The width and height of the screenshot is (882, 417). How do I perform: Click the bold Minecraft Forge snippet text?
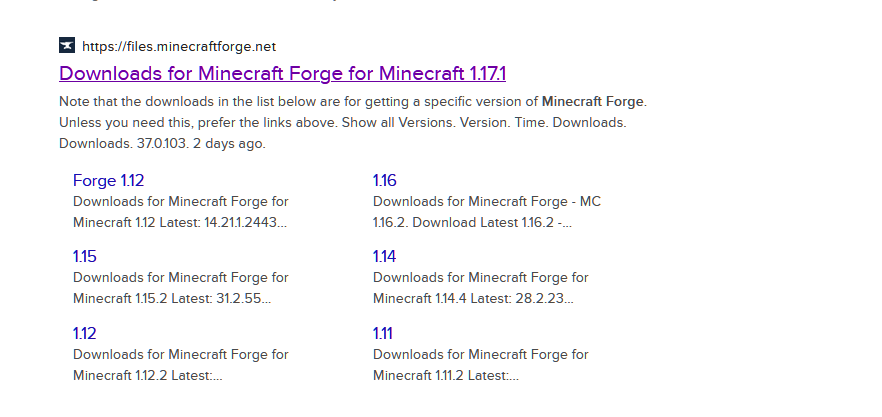(x=592, y=102)
